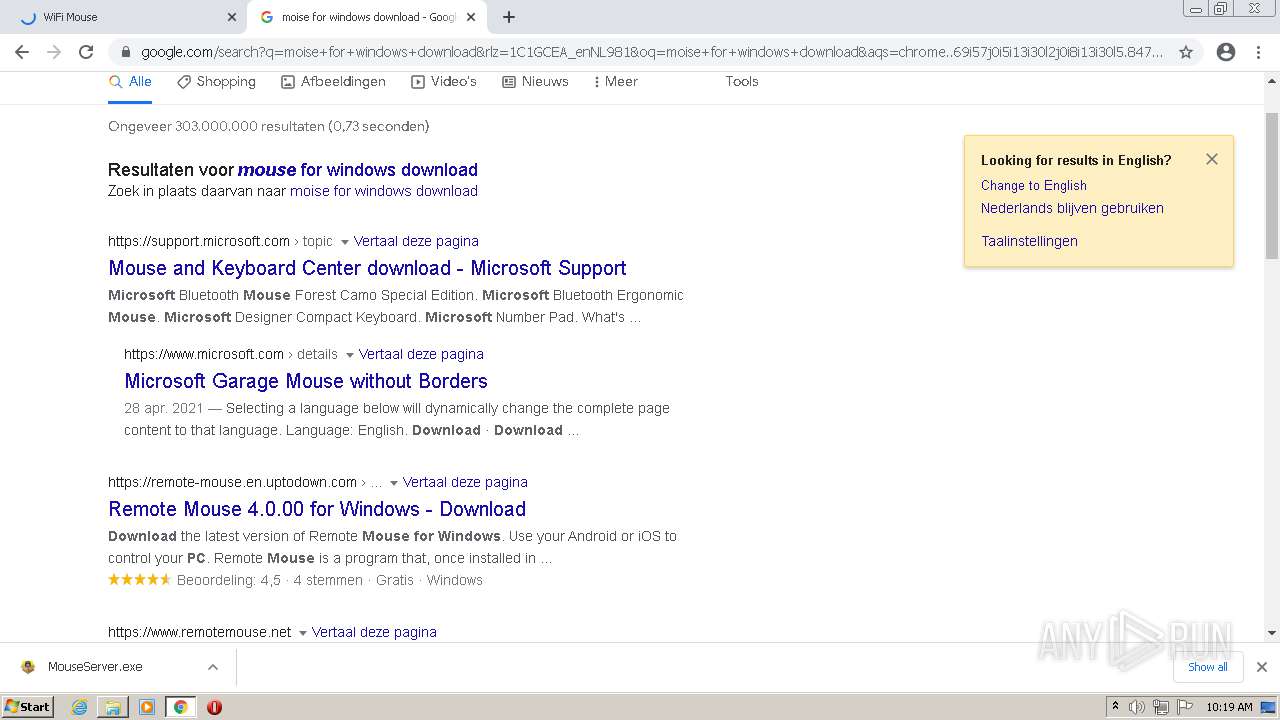Open the Shopping search filter
The image size is (1280, 720).
click(216, 82)
